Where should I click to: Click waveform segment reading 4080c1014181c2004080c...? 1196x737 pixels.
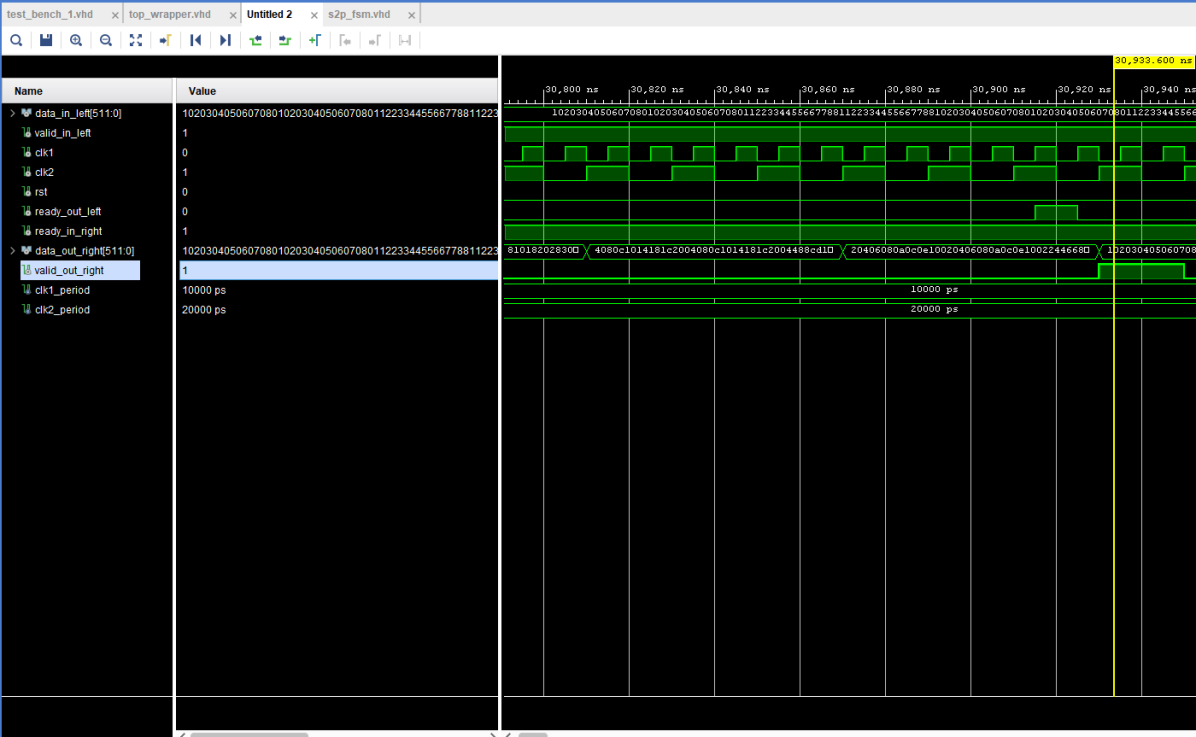point(713,250)
